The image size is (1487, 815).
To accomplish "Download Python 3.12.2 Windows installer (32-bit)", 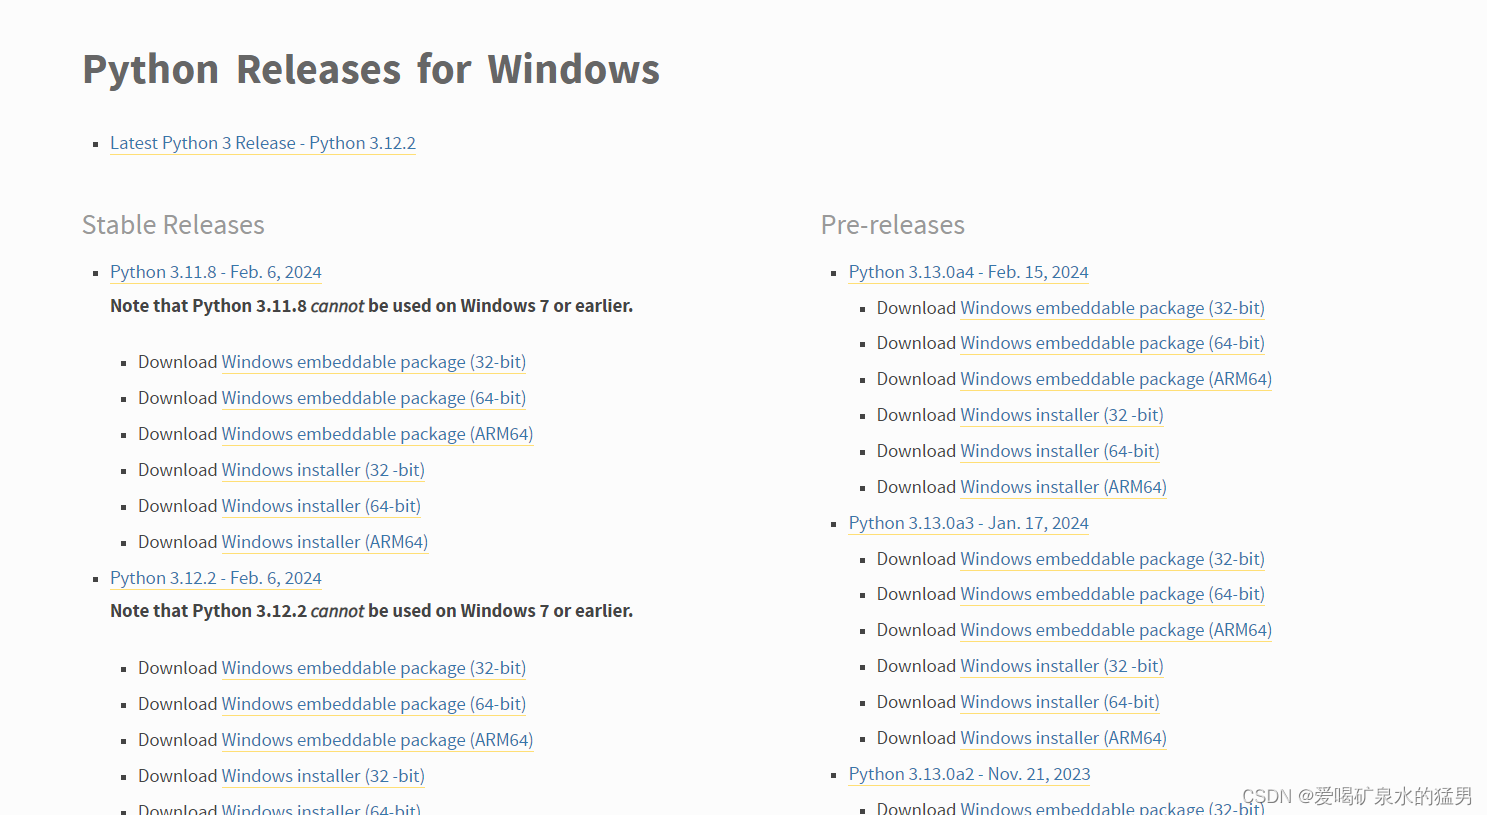I will (x=323, y=776).
